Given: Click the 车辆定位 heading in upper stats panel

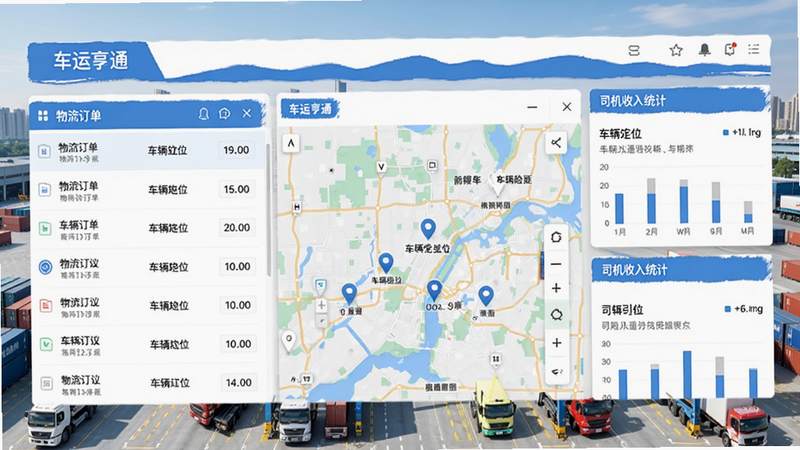Looking at the screenshot, I should tap(620, 134).
